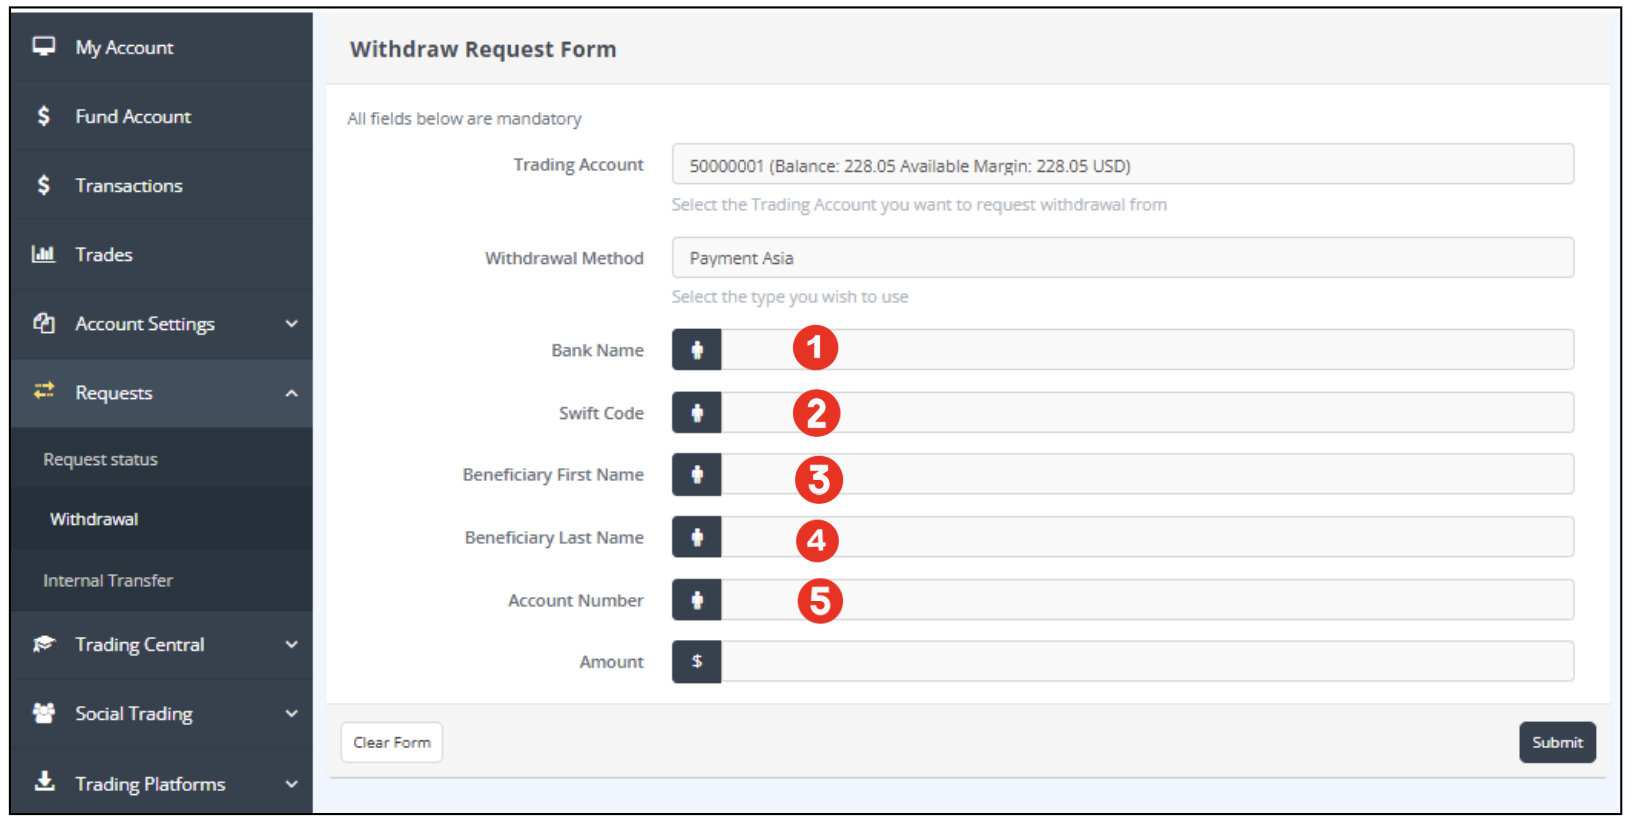Screen dimensions: 1632x828
Task: Expand the Account Settings chevron
Action: [x=291, y=324]
